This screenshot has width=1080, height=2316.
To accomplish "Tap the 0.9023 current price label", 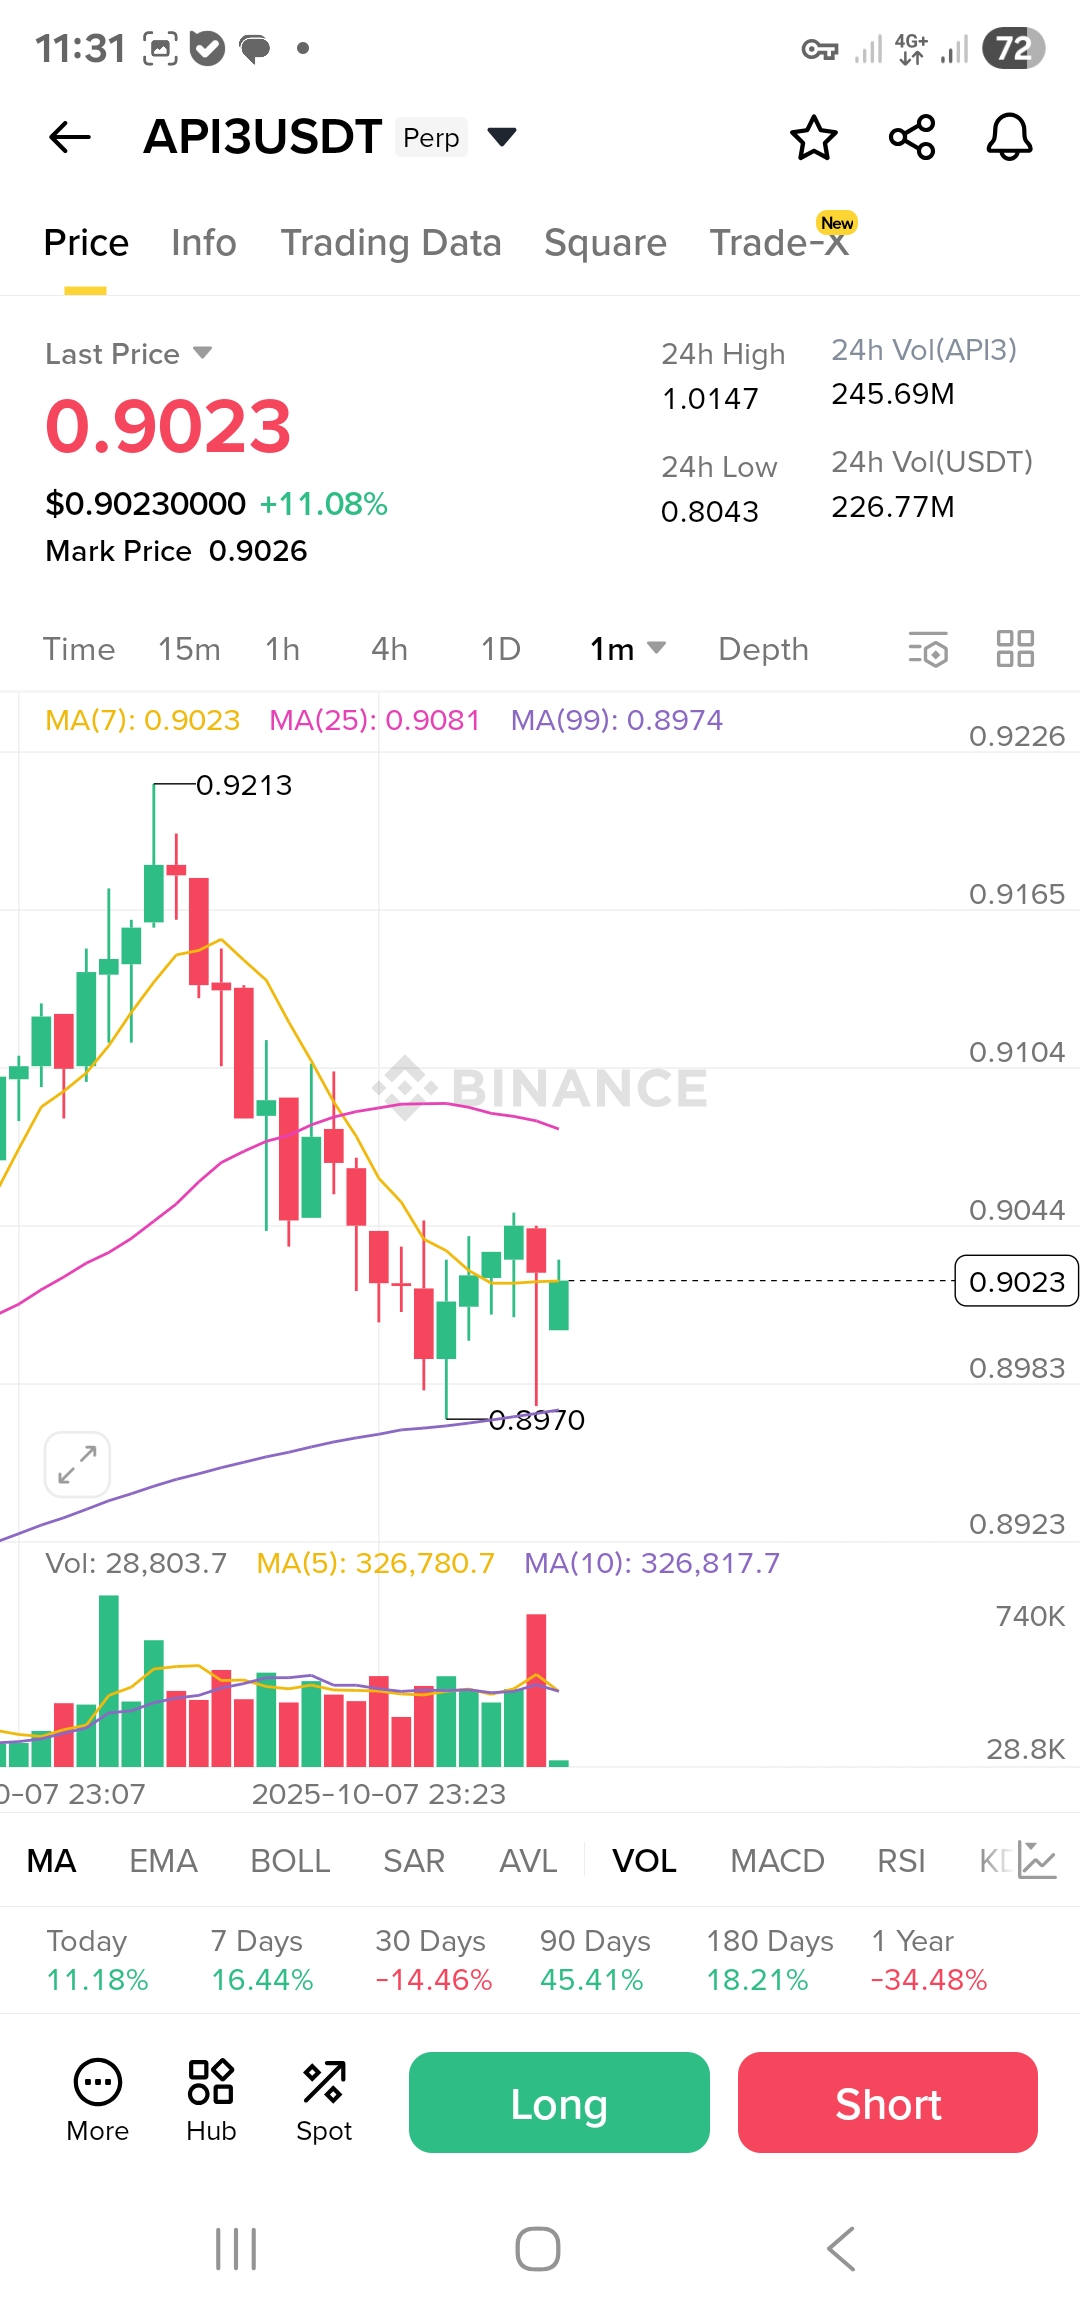I will [1016, 1281].
